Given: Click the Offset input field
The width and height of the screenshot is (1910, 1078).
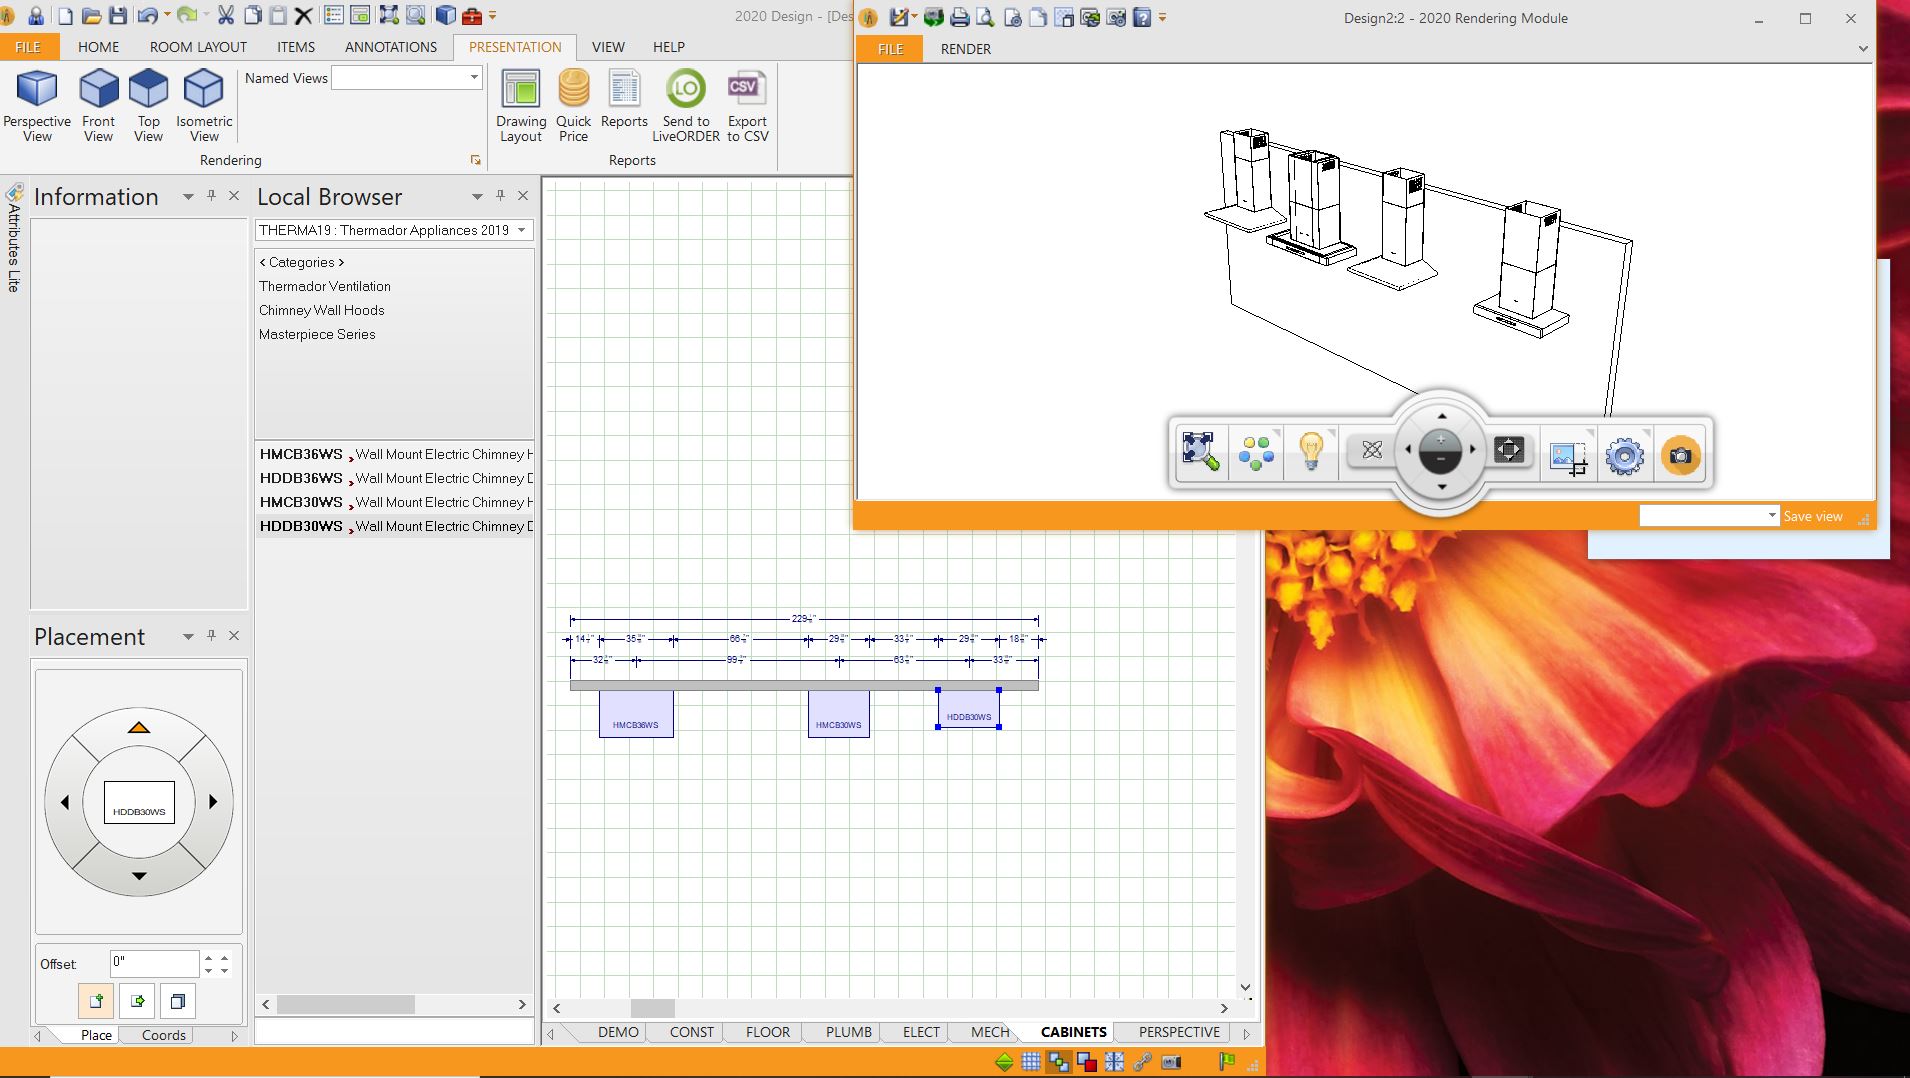Looking at the screenshot, I should pos(154,963).
